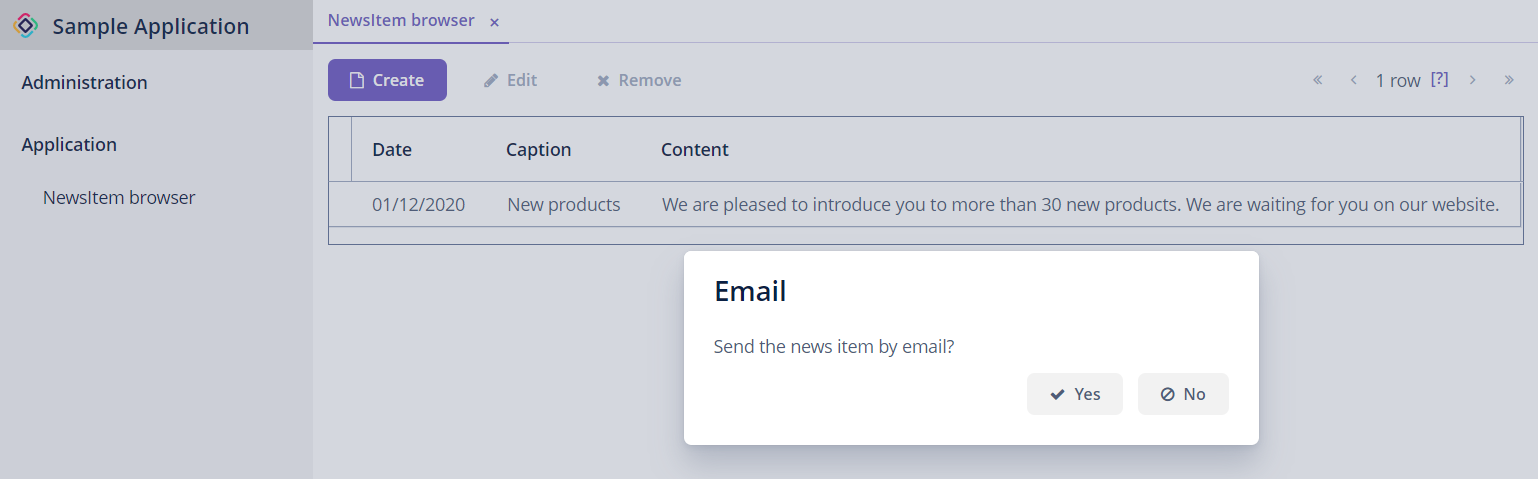Click the row count question mark link

(x=1439, y=79)
